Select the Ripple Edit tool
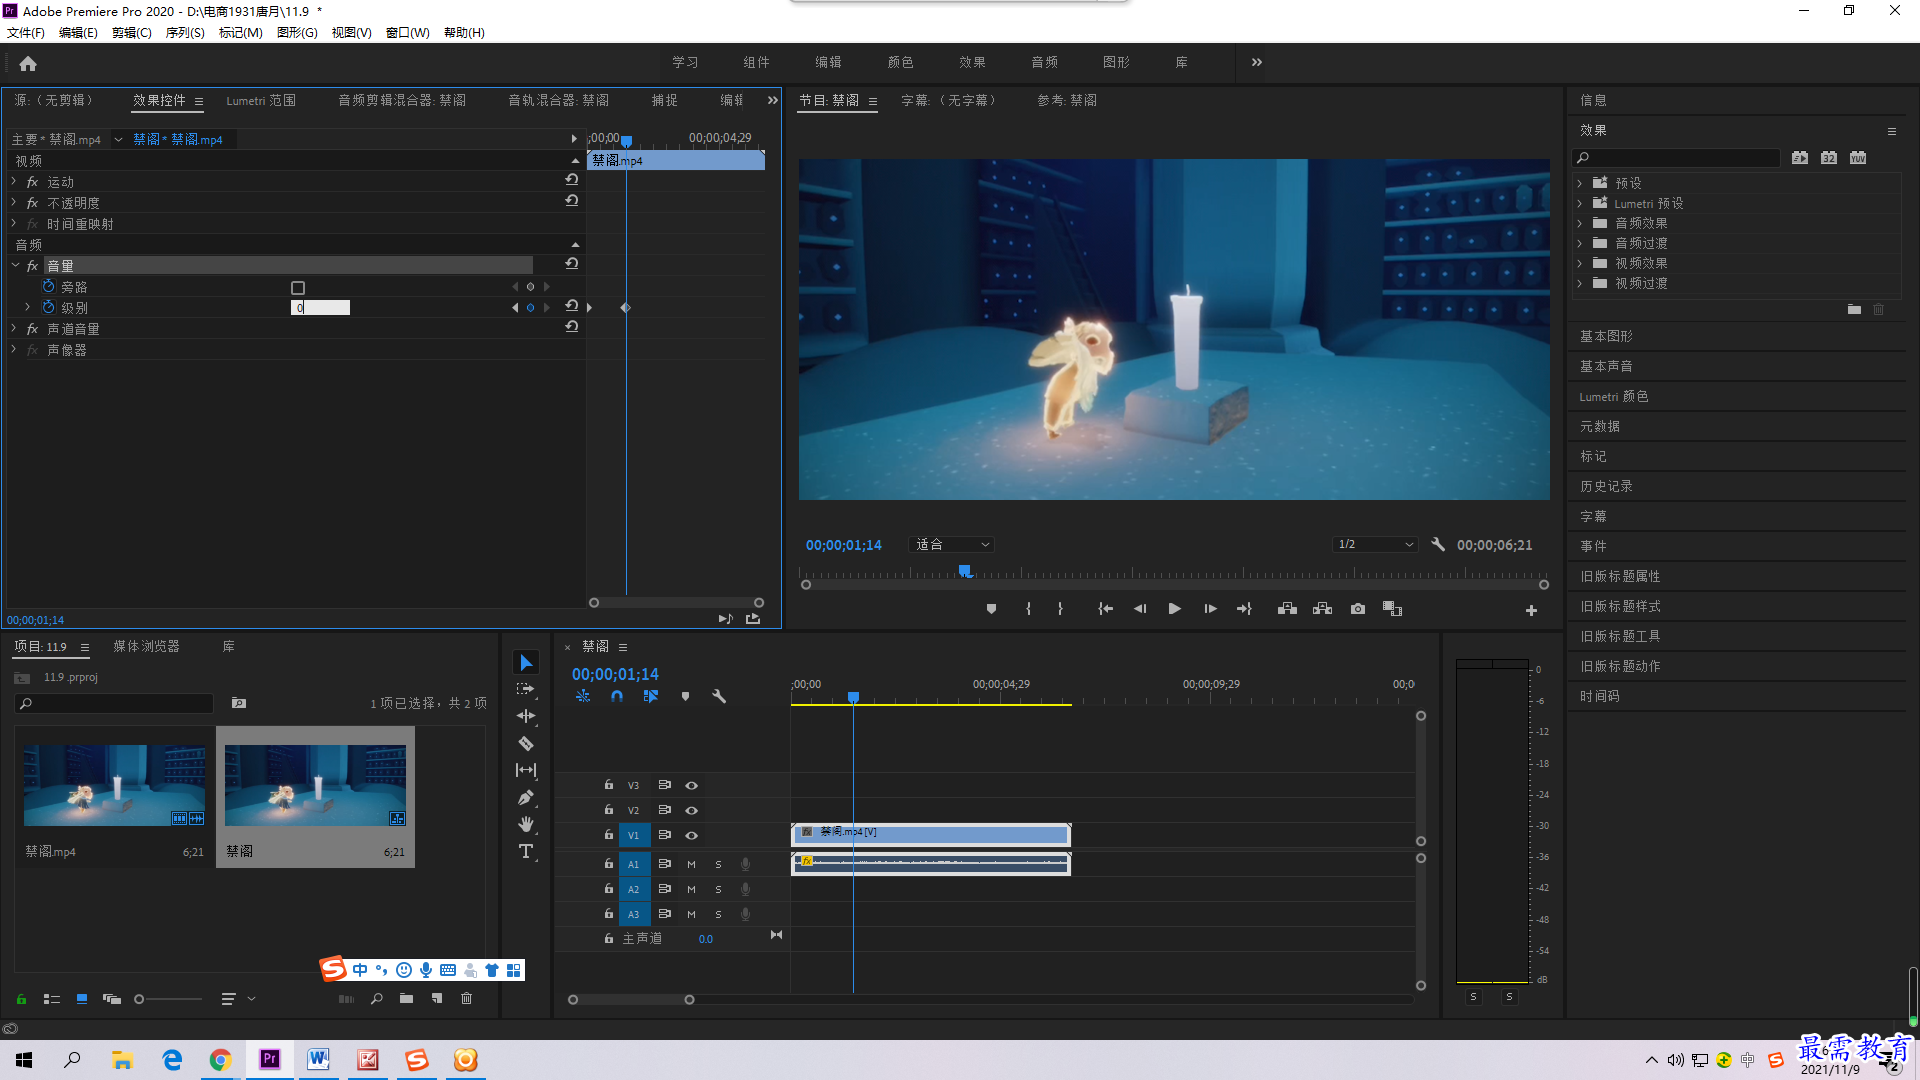Screen dimensions: 1920x1080 (x=526, y=717)
